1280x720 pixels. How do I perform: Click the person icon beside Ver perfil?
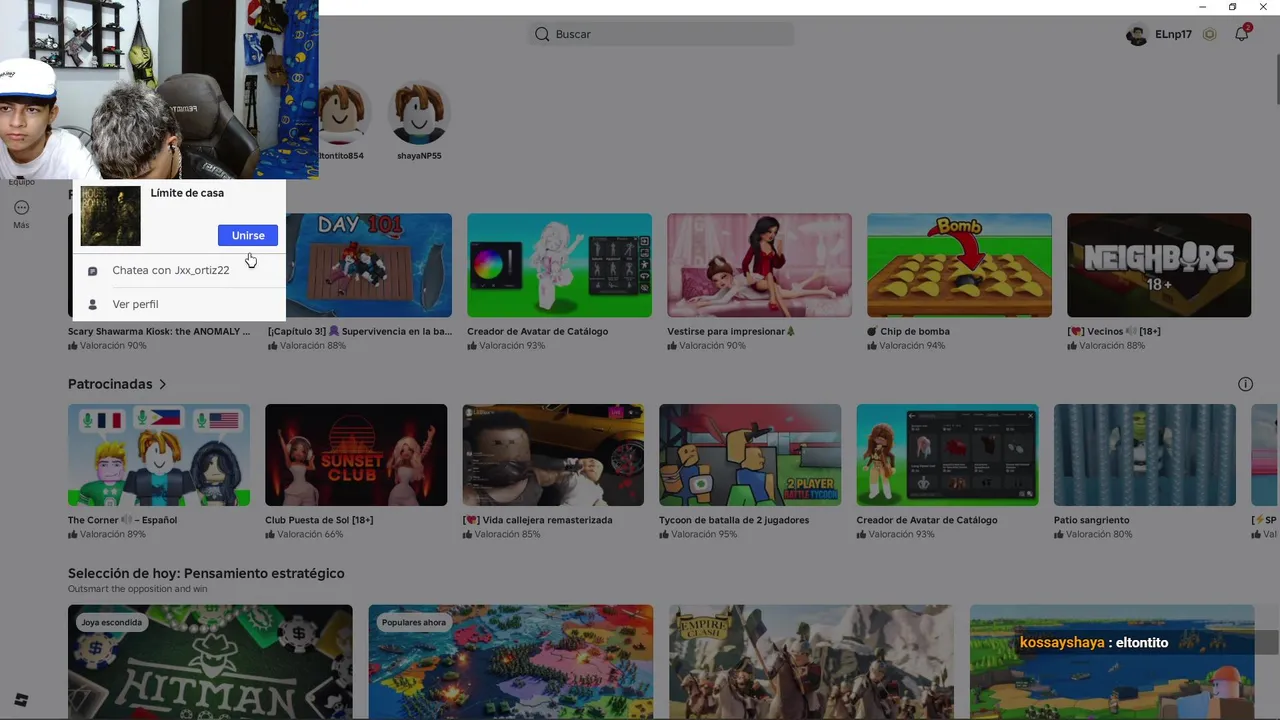93,304
